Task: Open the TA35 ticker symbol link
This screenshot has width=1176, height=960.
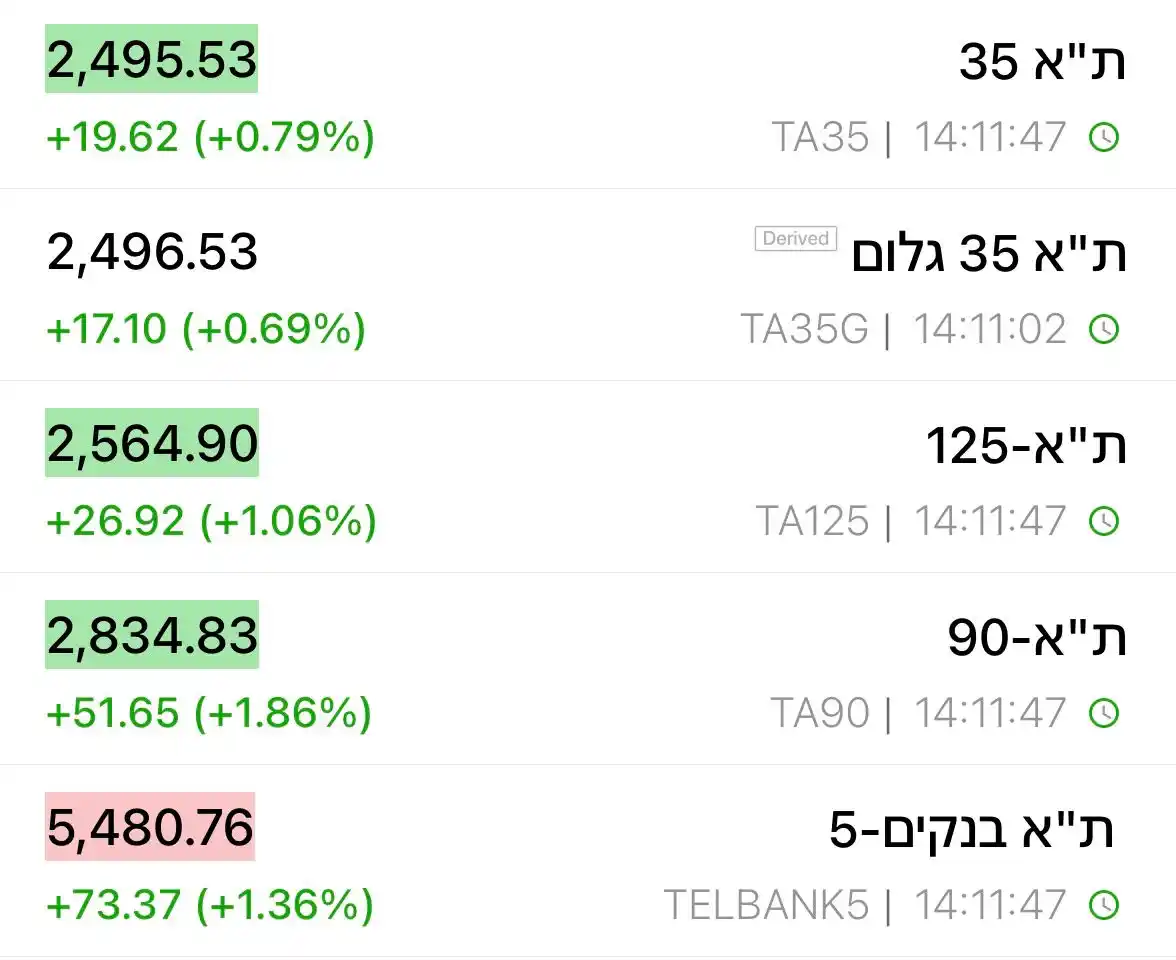Action: coord(822,137)
